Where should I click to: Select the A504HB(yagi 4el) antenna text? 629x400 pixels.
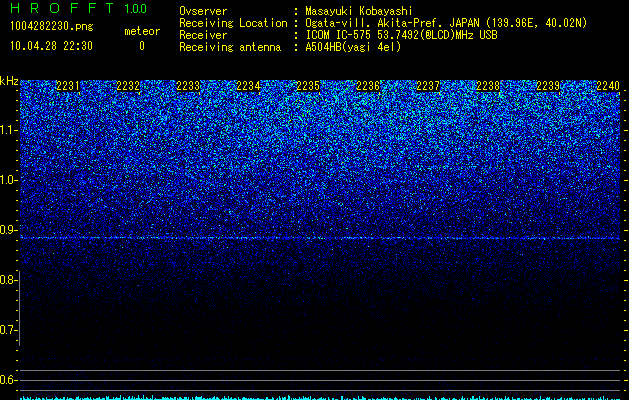(x=353, y=47)
